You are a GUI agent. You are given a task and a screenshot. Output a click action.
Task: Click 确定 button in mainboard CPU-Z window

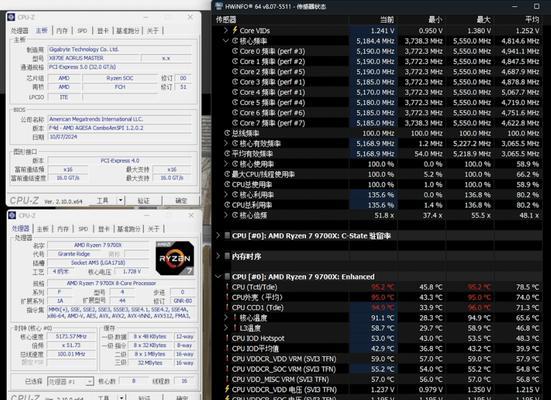181,200
